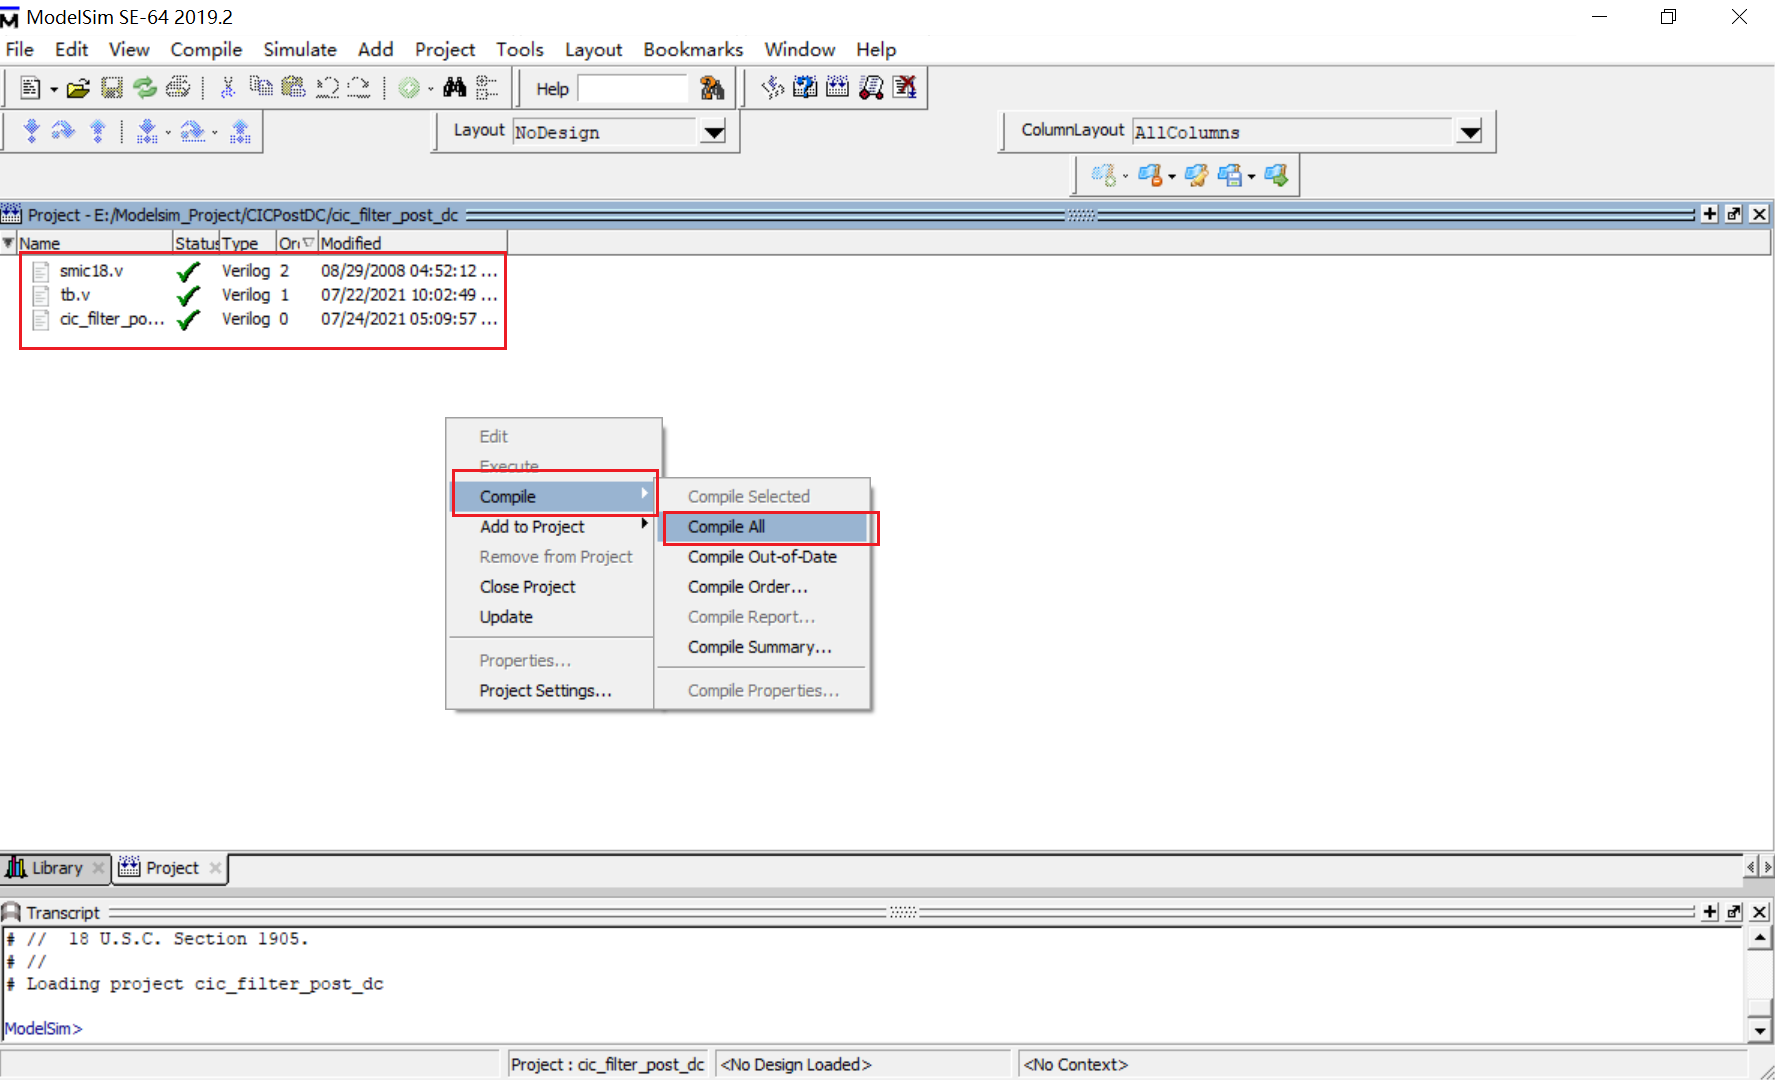This screenshot has height=1080, width=1775.
Task: Click the Step Into Current instance icon
Action: click(x=147, y=131)
